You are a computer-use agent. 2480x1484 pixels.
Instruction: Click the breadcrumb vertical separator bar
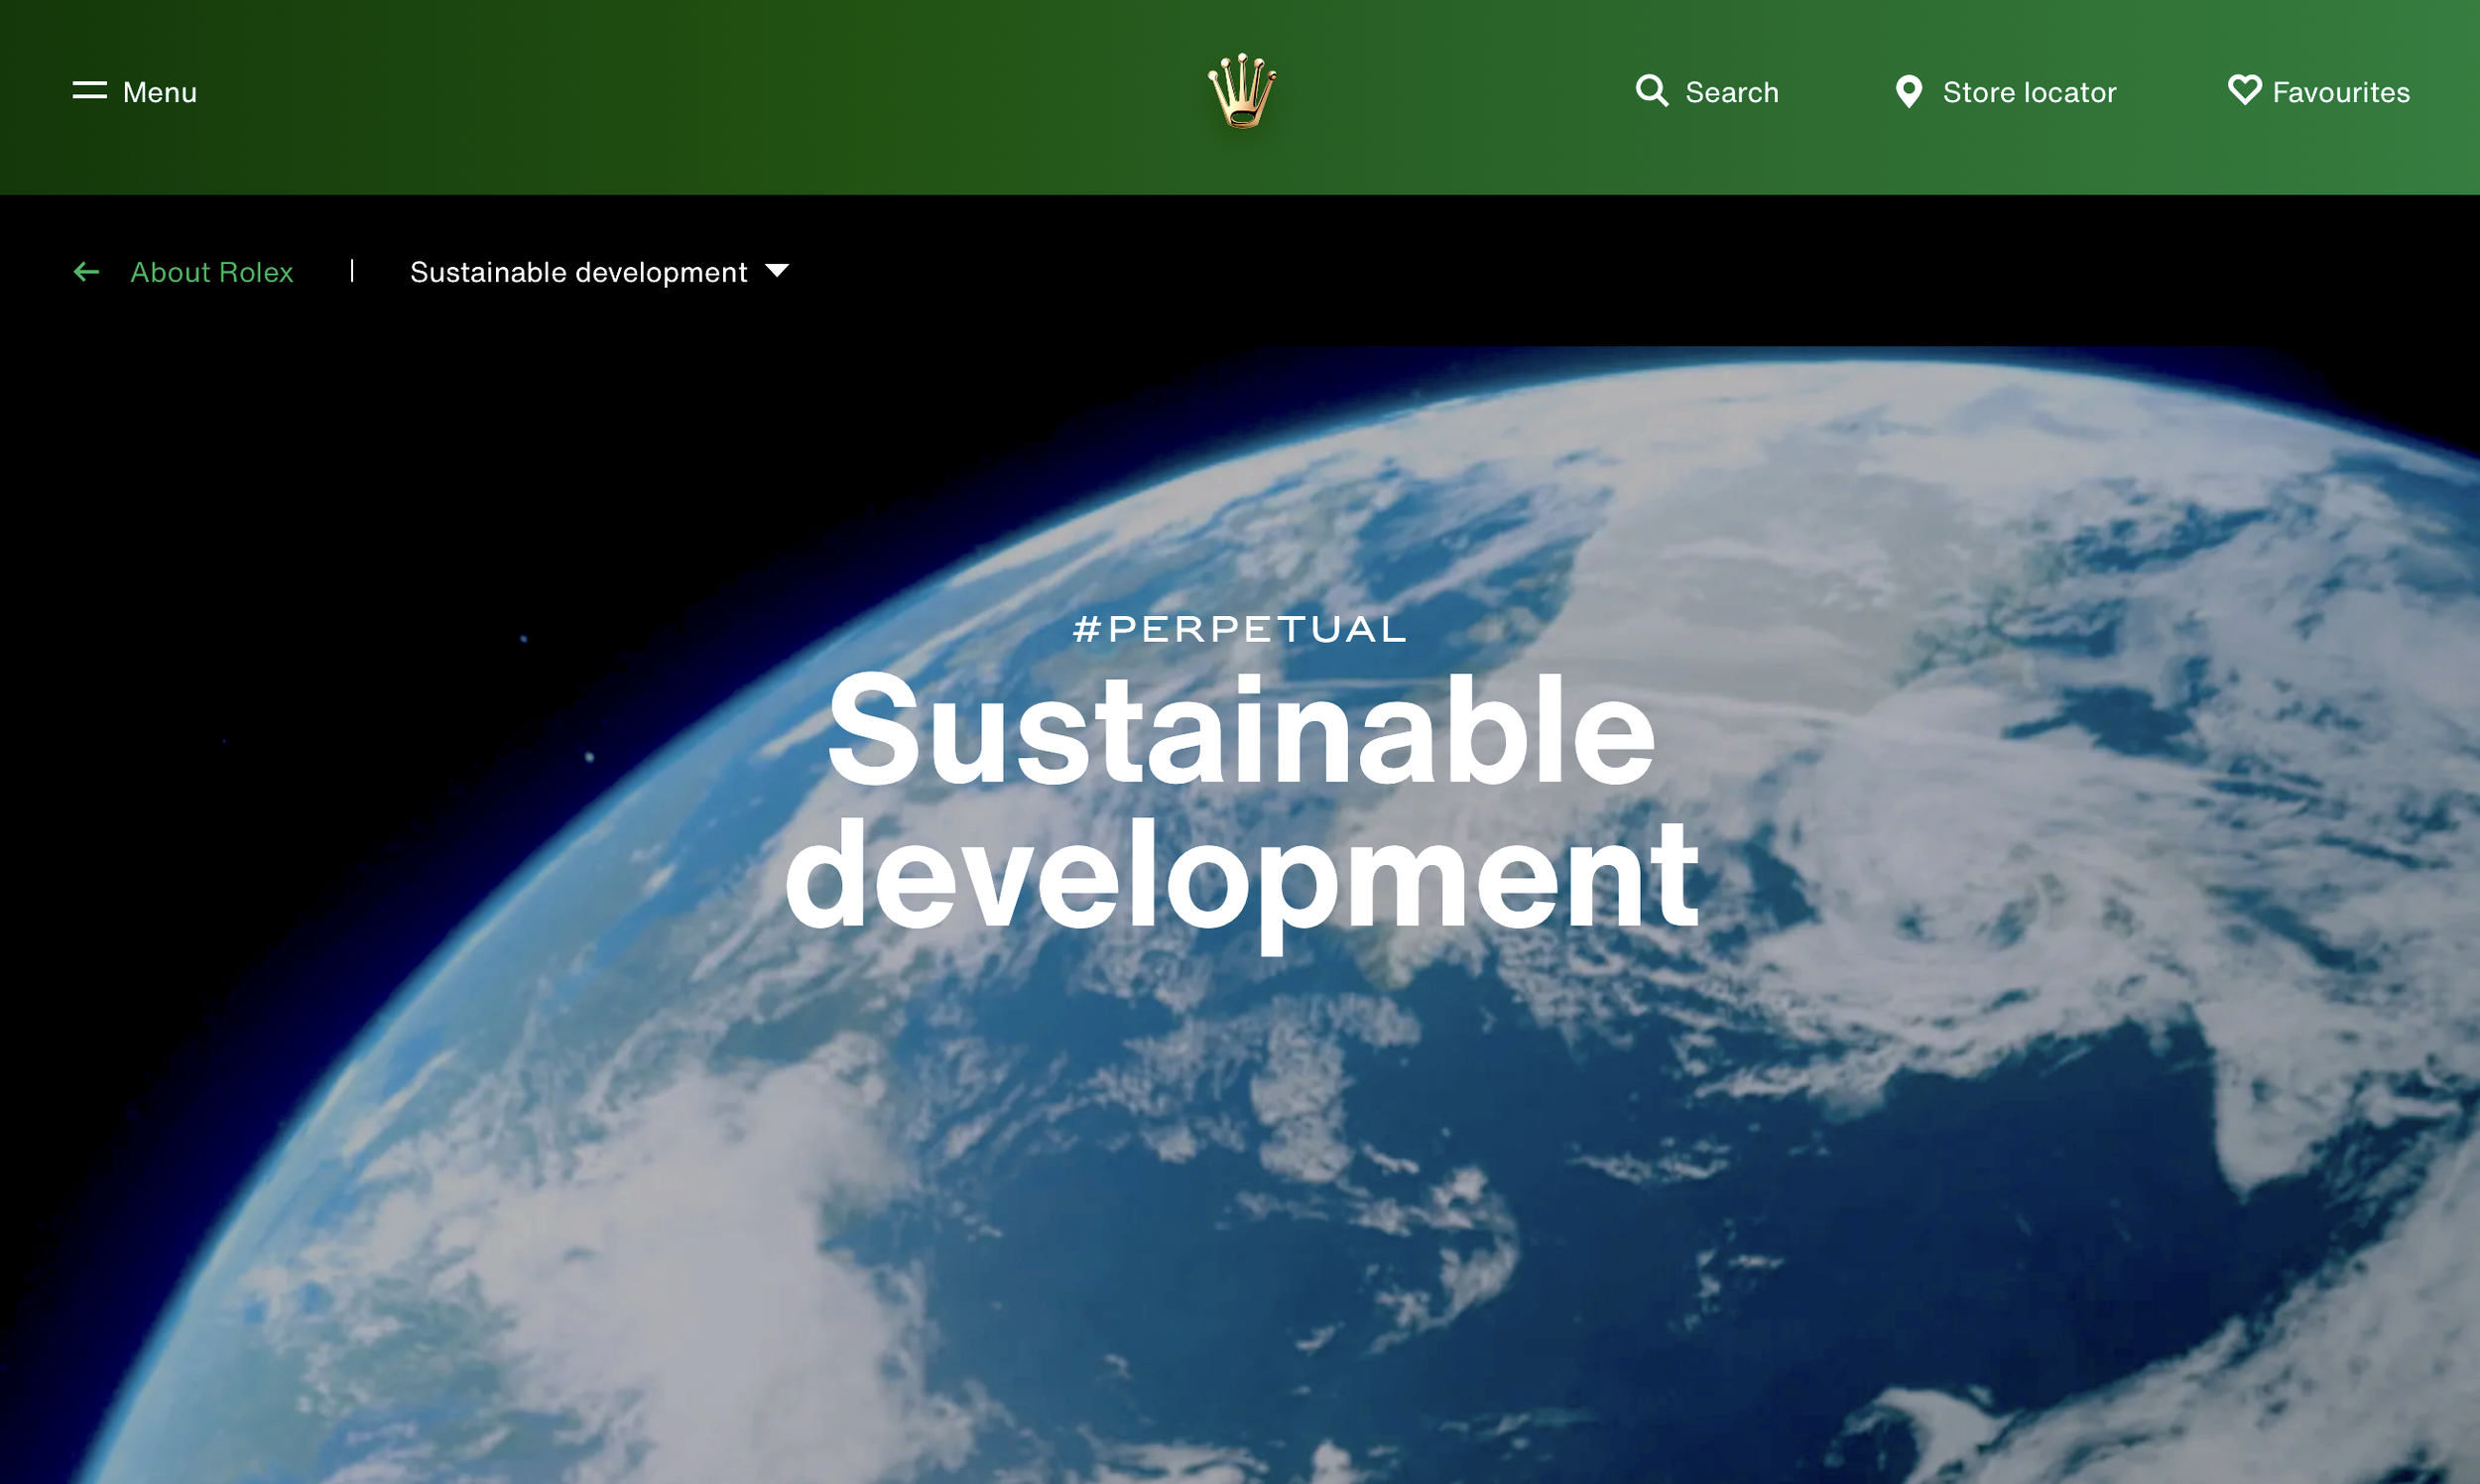pos(352,271)
